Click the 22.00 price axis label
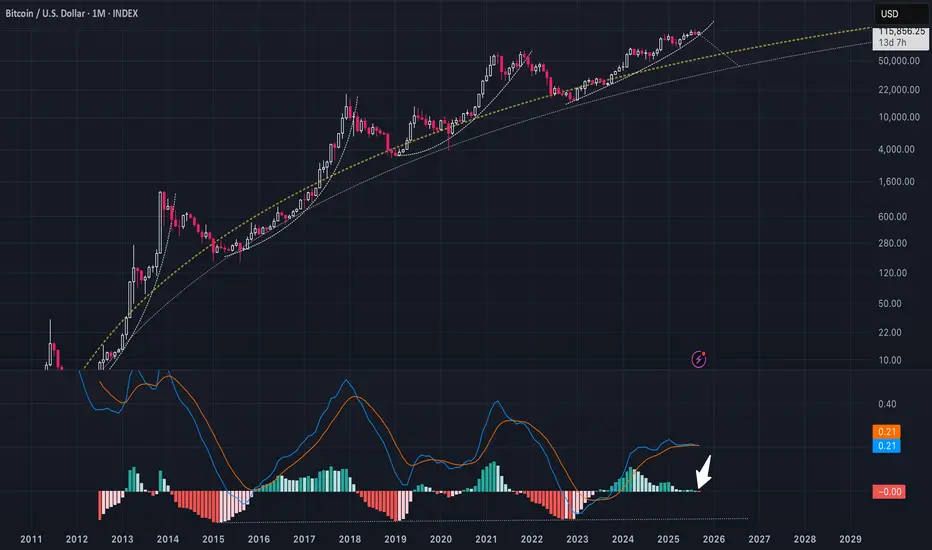Screen dimensions: 932x550 (x=890, y=332)
